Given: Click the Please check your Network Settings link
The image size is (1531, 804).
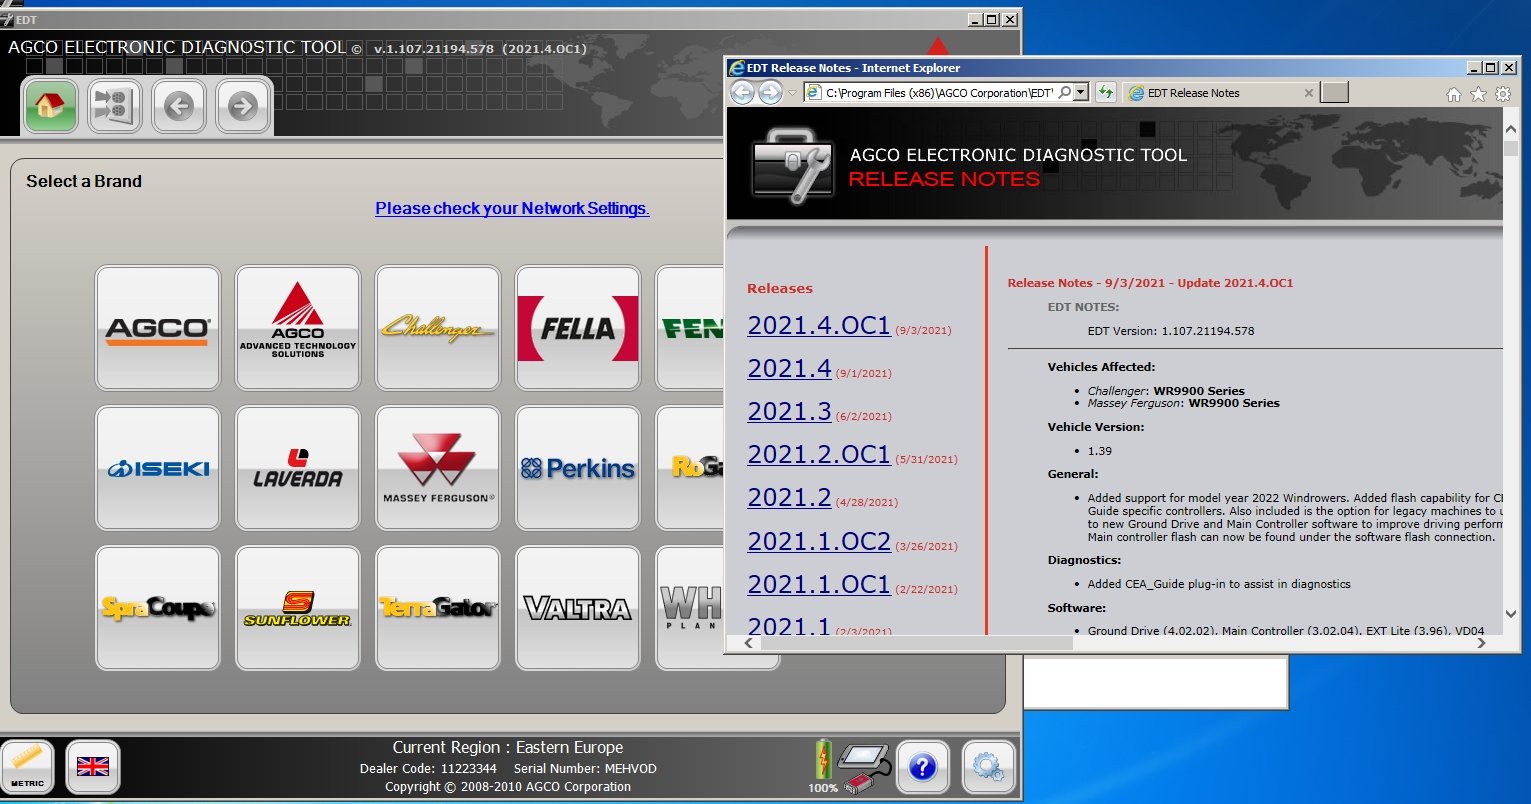Looking at the screenshot, I should (x=511, y=208).
